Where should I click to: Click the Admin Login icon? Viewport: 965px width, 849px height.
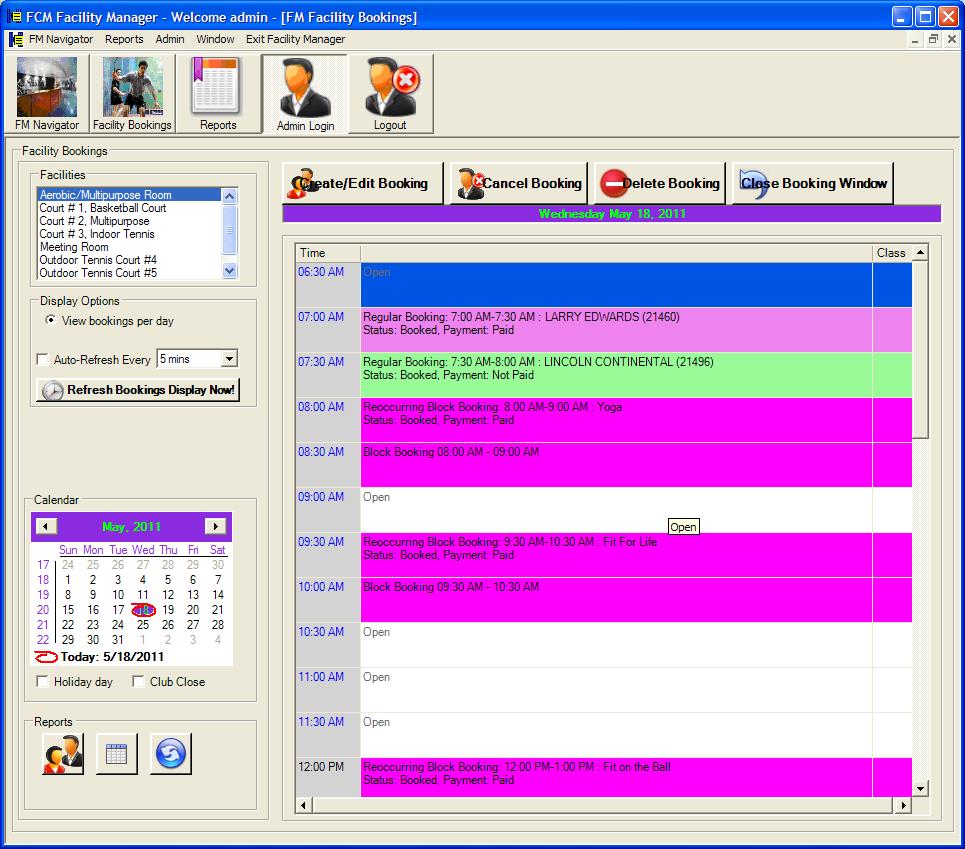[x=305, y=94]
